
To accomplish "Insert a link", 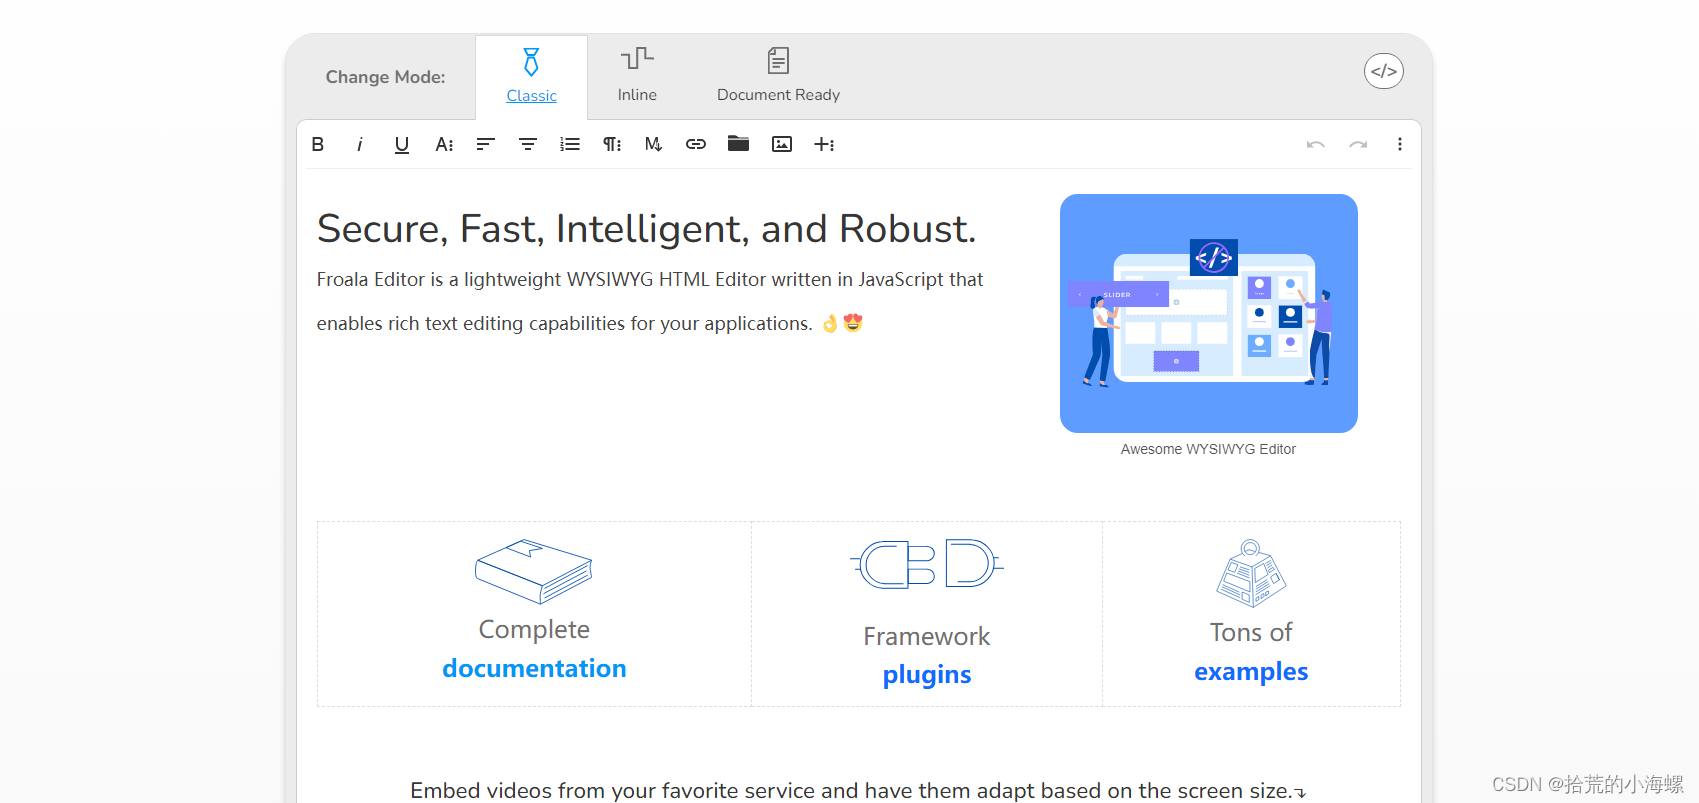I will coord(696,144).
